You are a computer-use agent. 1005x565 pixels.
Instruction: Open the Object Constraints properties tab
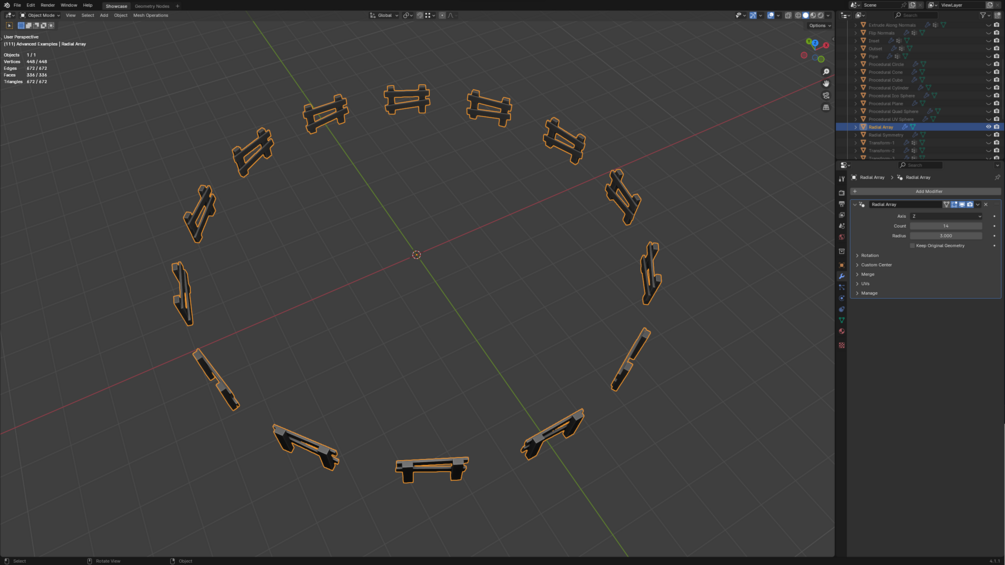pyautogui.click(x=842, y=309)
